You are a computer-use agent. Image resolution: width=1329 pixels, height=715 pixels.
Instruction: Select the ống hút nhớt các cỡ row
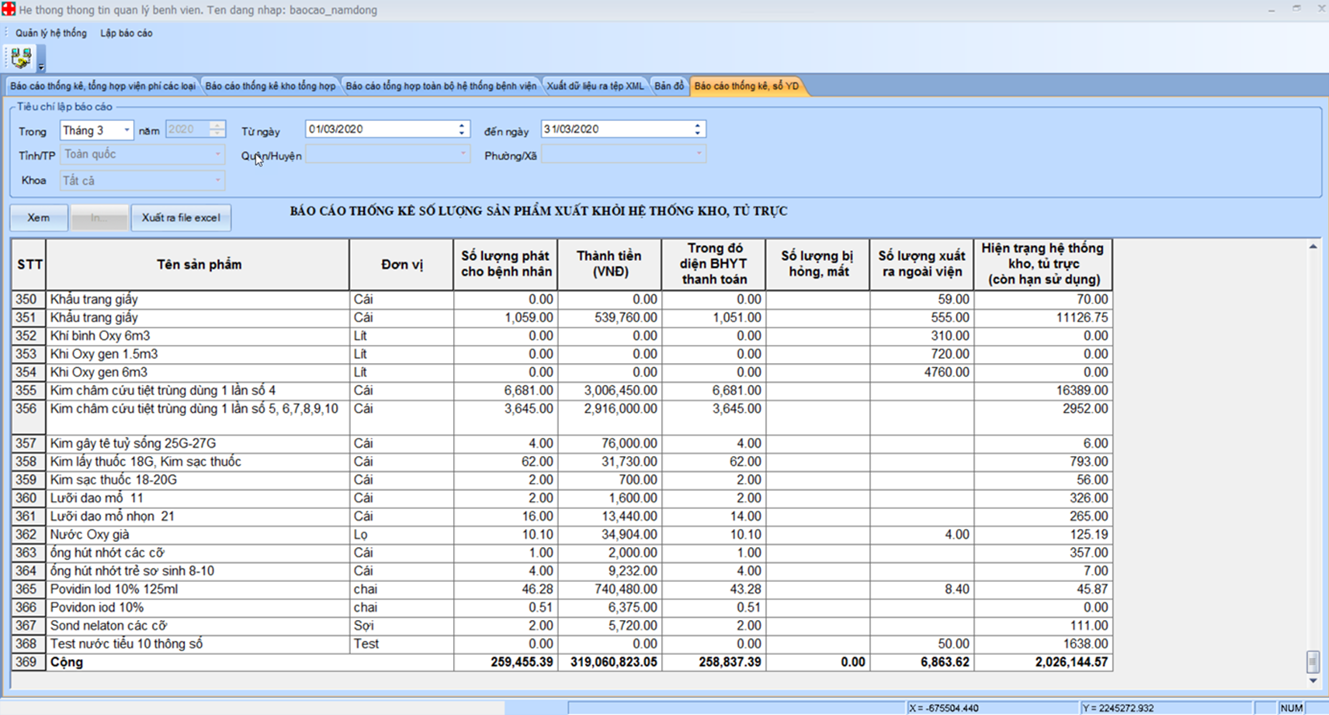[x=562, y=553]
